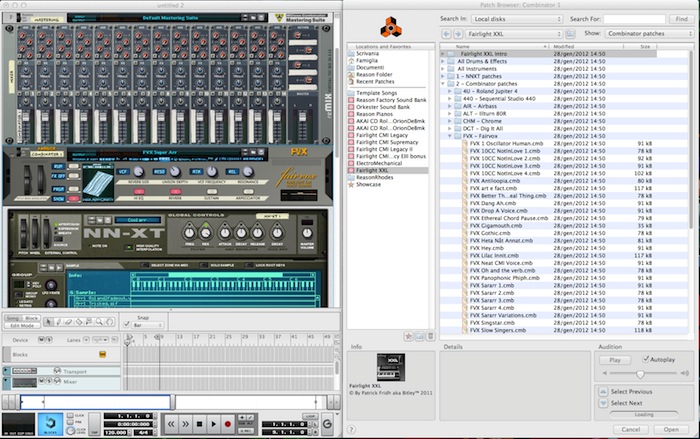This screenshot has height=439, width=700.
Task: Select the Magnify tool in sequencer toolbar
Action: (100, 321)
